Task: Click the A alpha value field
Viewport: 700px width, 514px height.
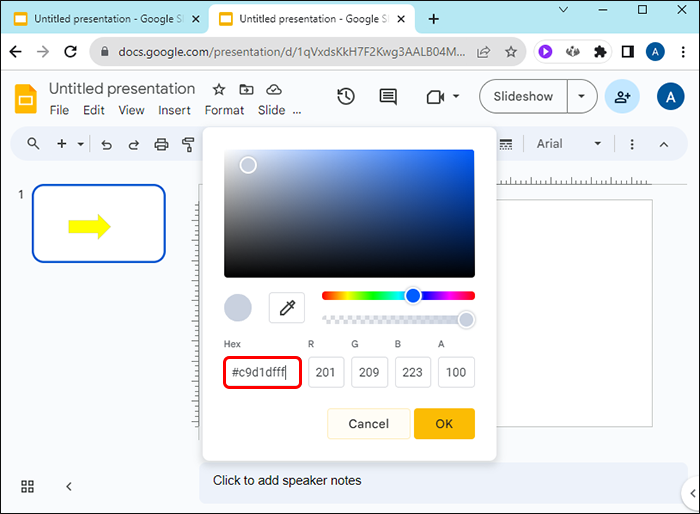Action: pos(456,372)
